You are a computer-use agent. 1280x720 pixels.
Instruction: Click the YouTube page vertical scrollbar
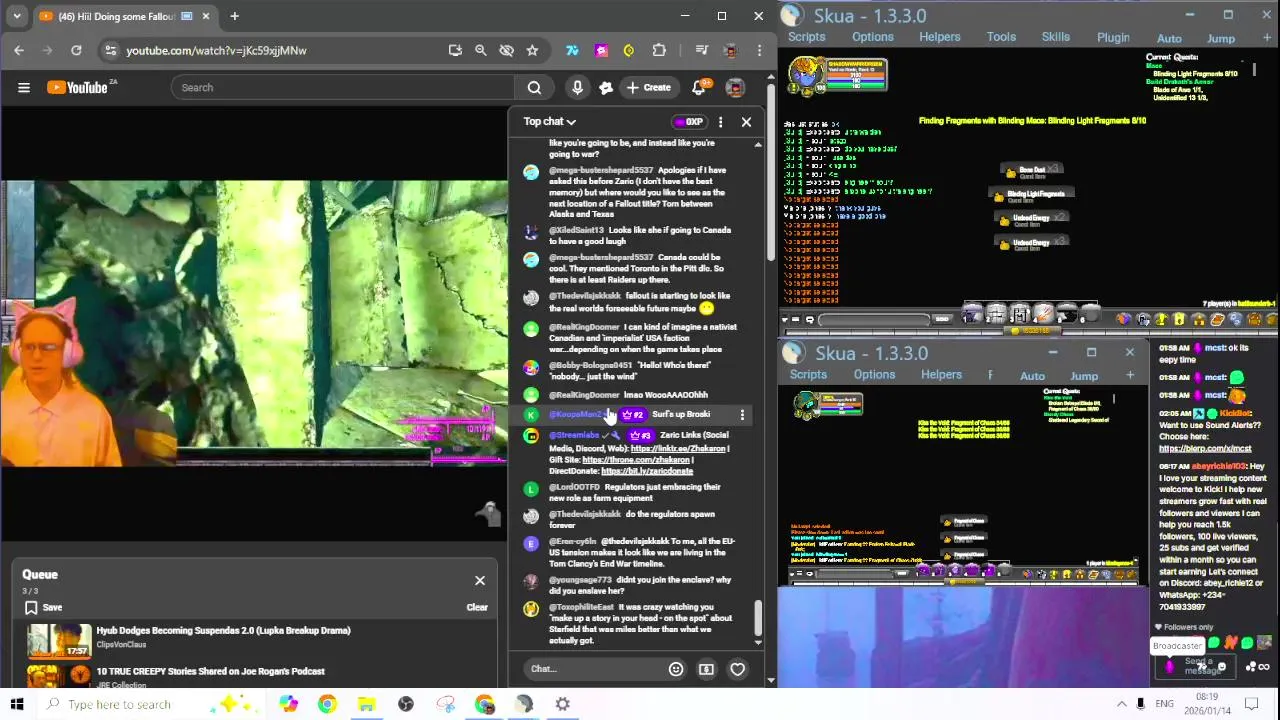pos(770,170)
